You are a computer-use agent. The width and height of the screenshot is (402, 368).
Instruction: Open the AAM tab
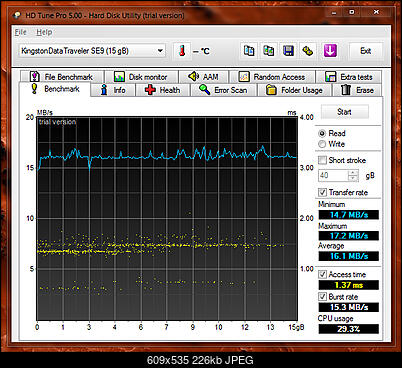click(x=204, y=77)
